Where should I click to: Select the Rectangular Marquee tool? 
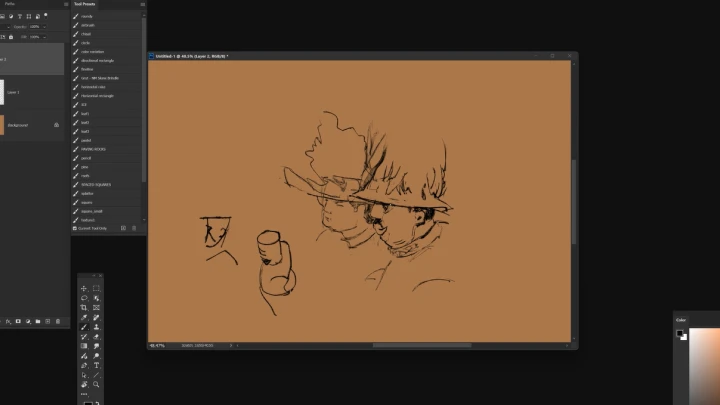(x=96, y=288)
